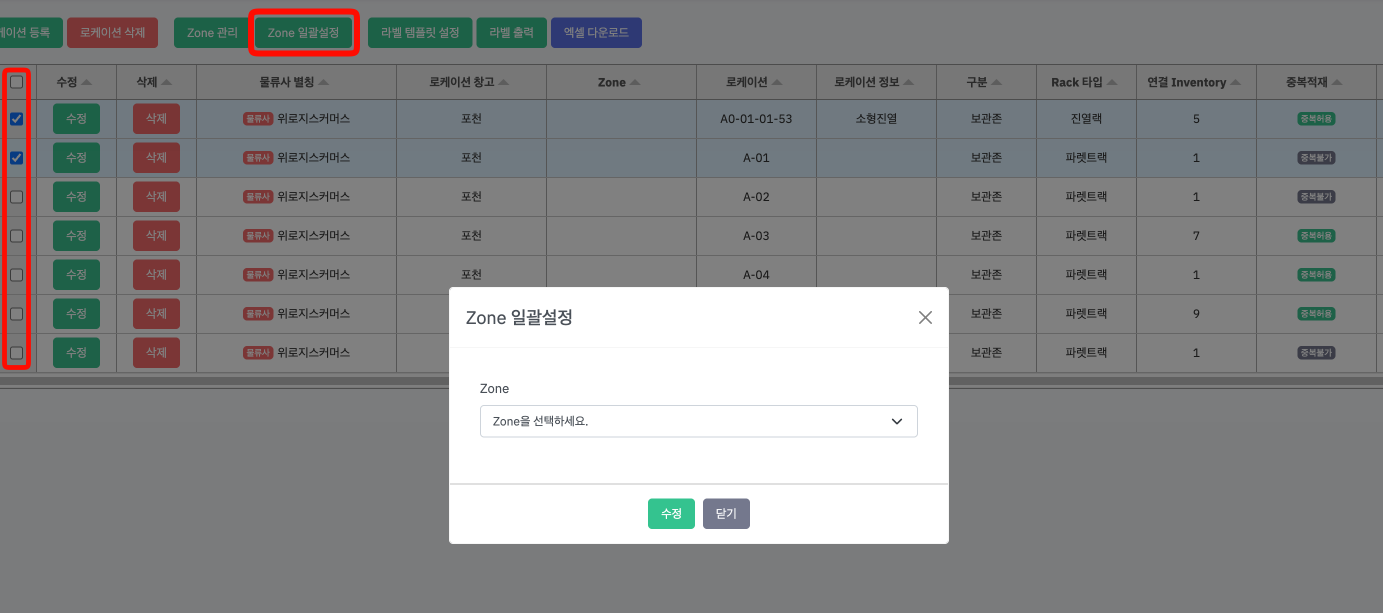The width and height of the screenshot is (1383, 613).
Task: Toggle the select-all checkbox in table header
Action: 17,83
